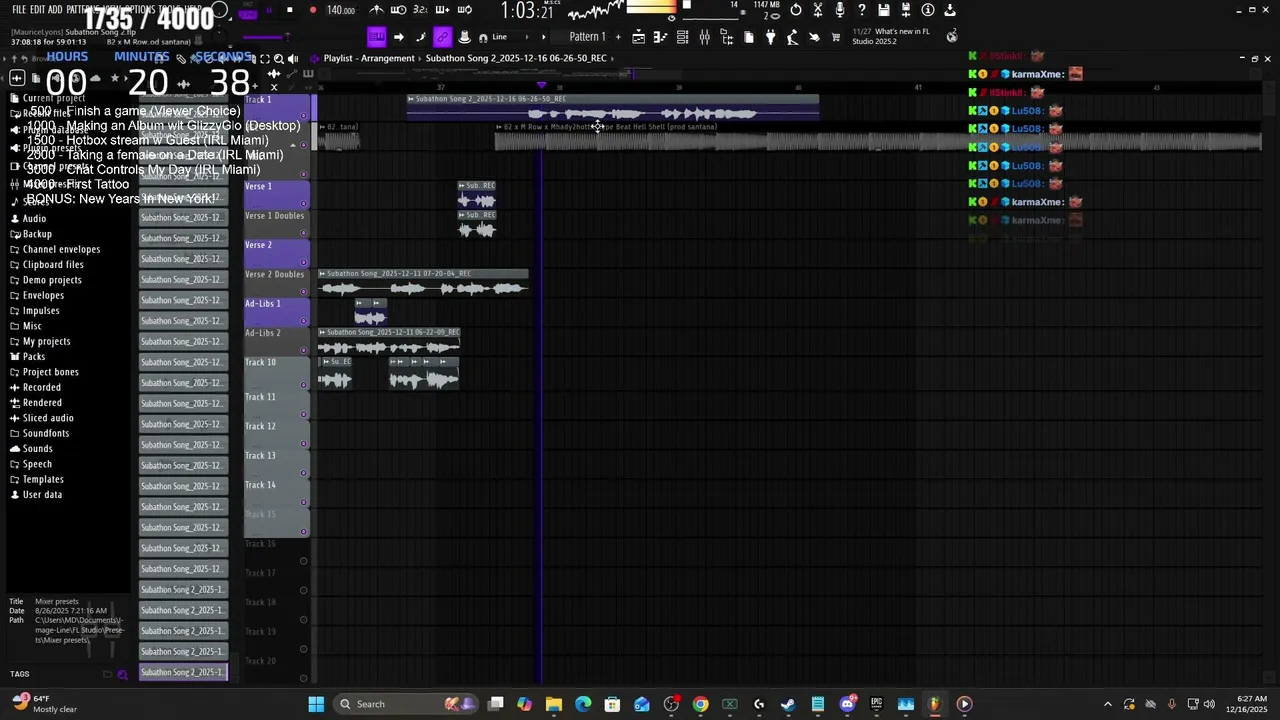Click the save new version icon
1280x720 pixels.
click(x=906, y=10)
